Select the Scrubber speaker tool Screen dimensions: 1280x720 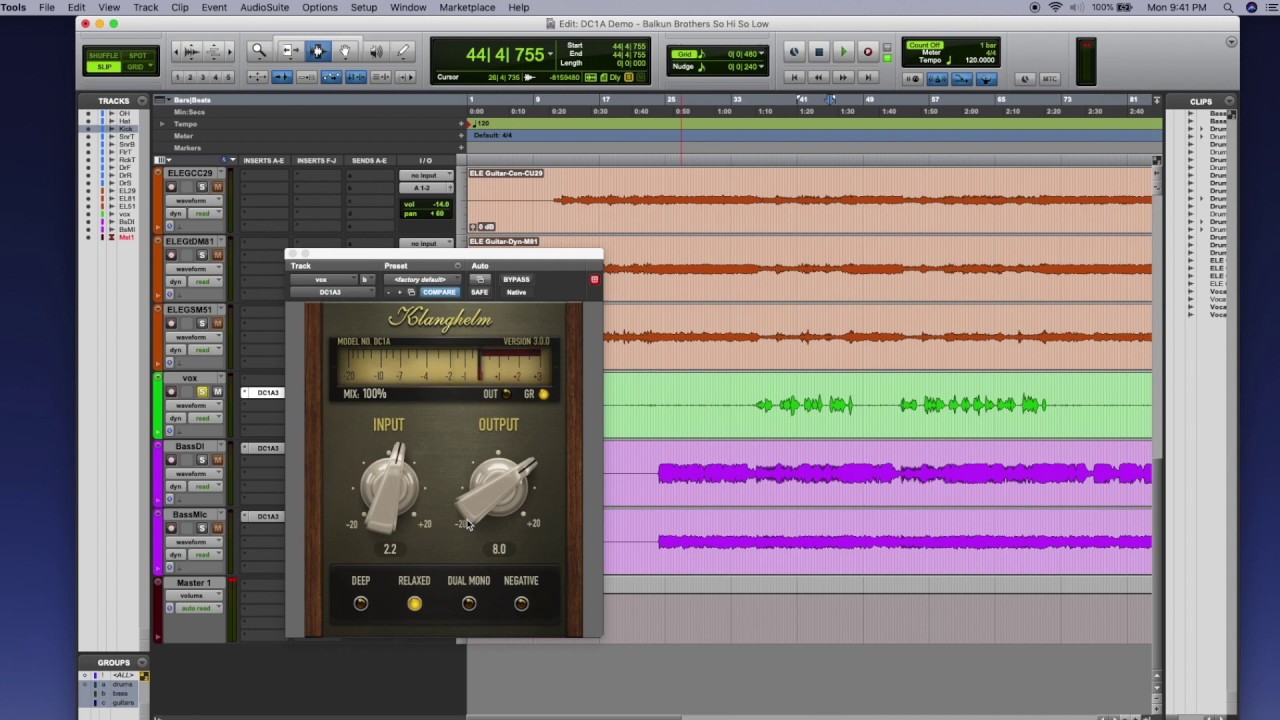coord(376,51)
